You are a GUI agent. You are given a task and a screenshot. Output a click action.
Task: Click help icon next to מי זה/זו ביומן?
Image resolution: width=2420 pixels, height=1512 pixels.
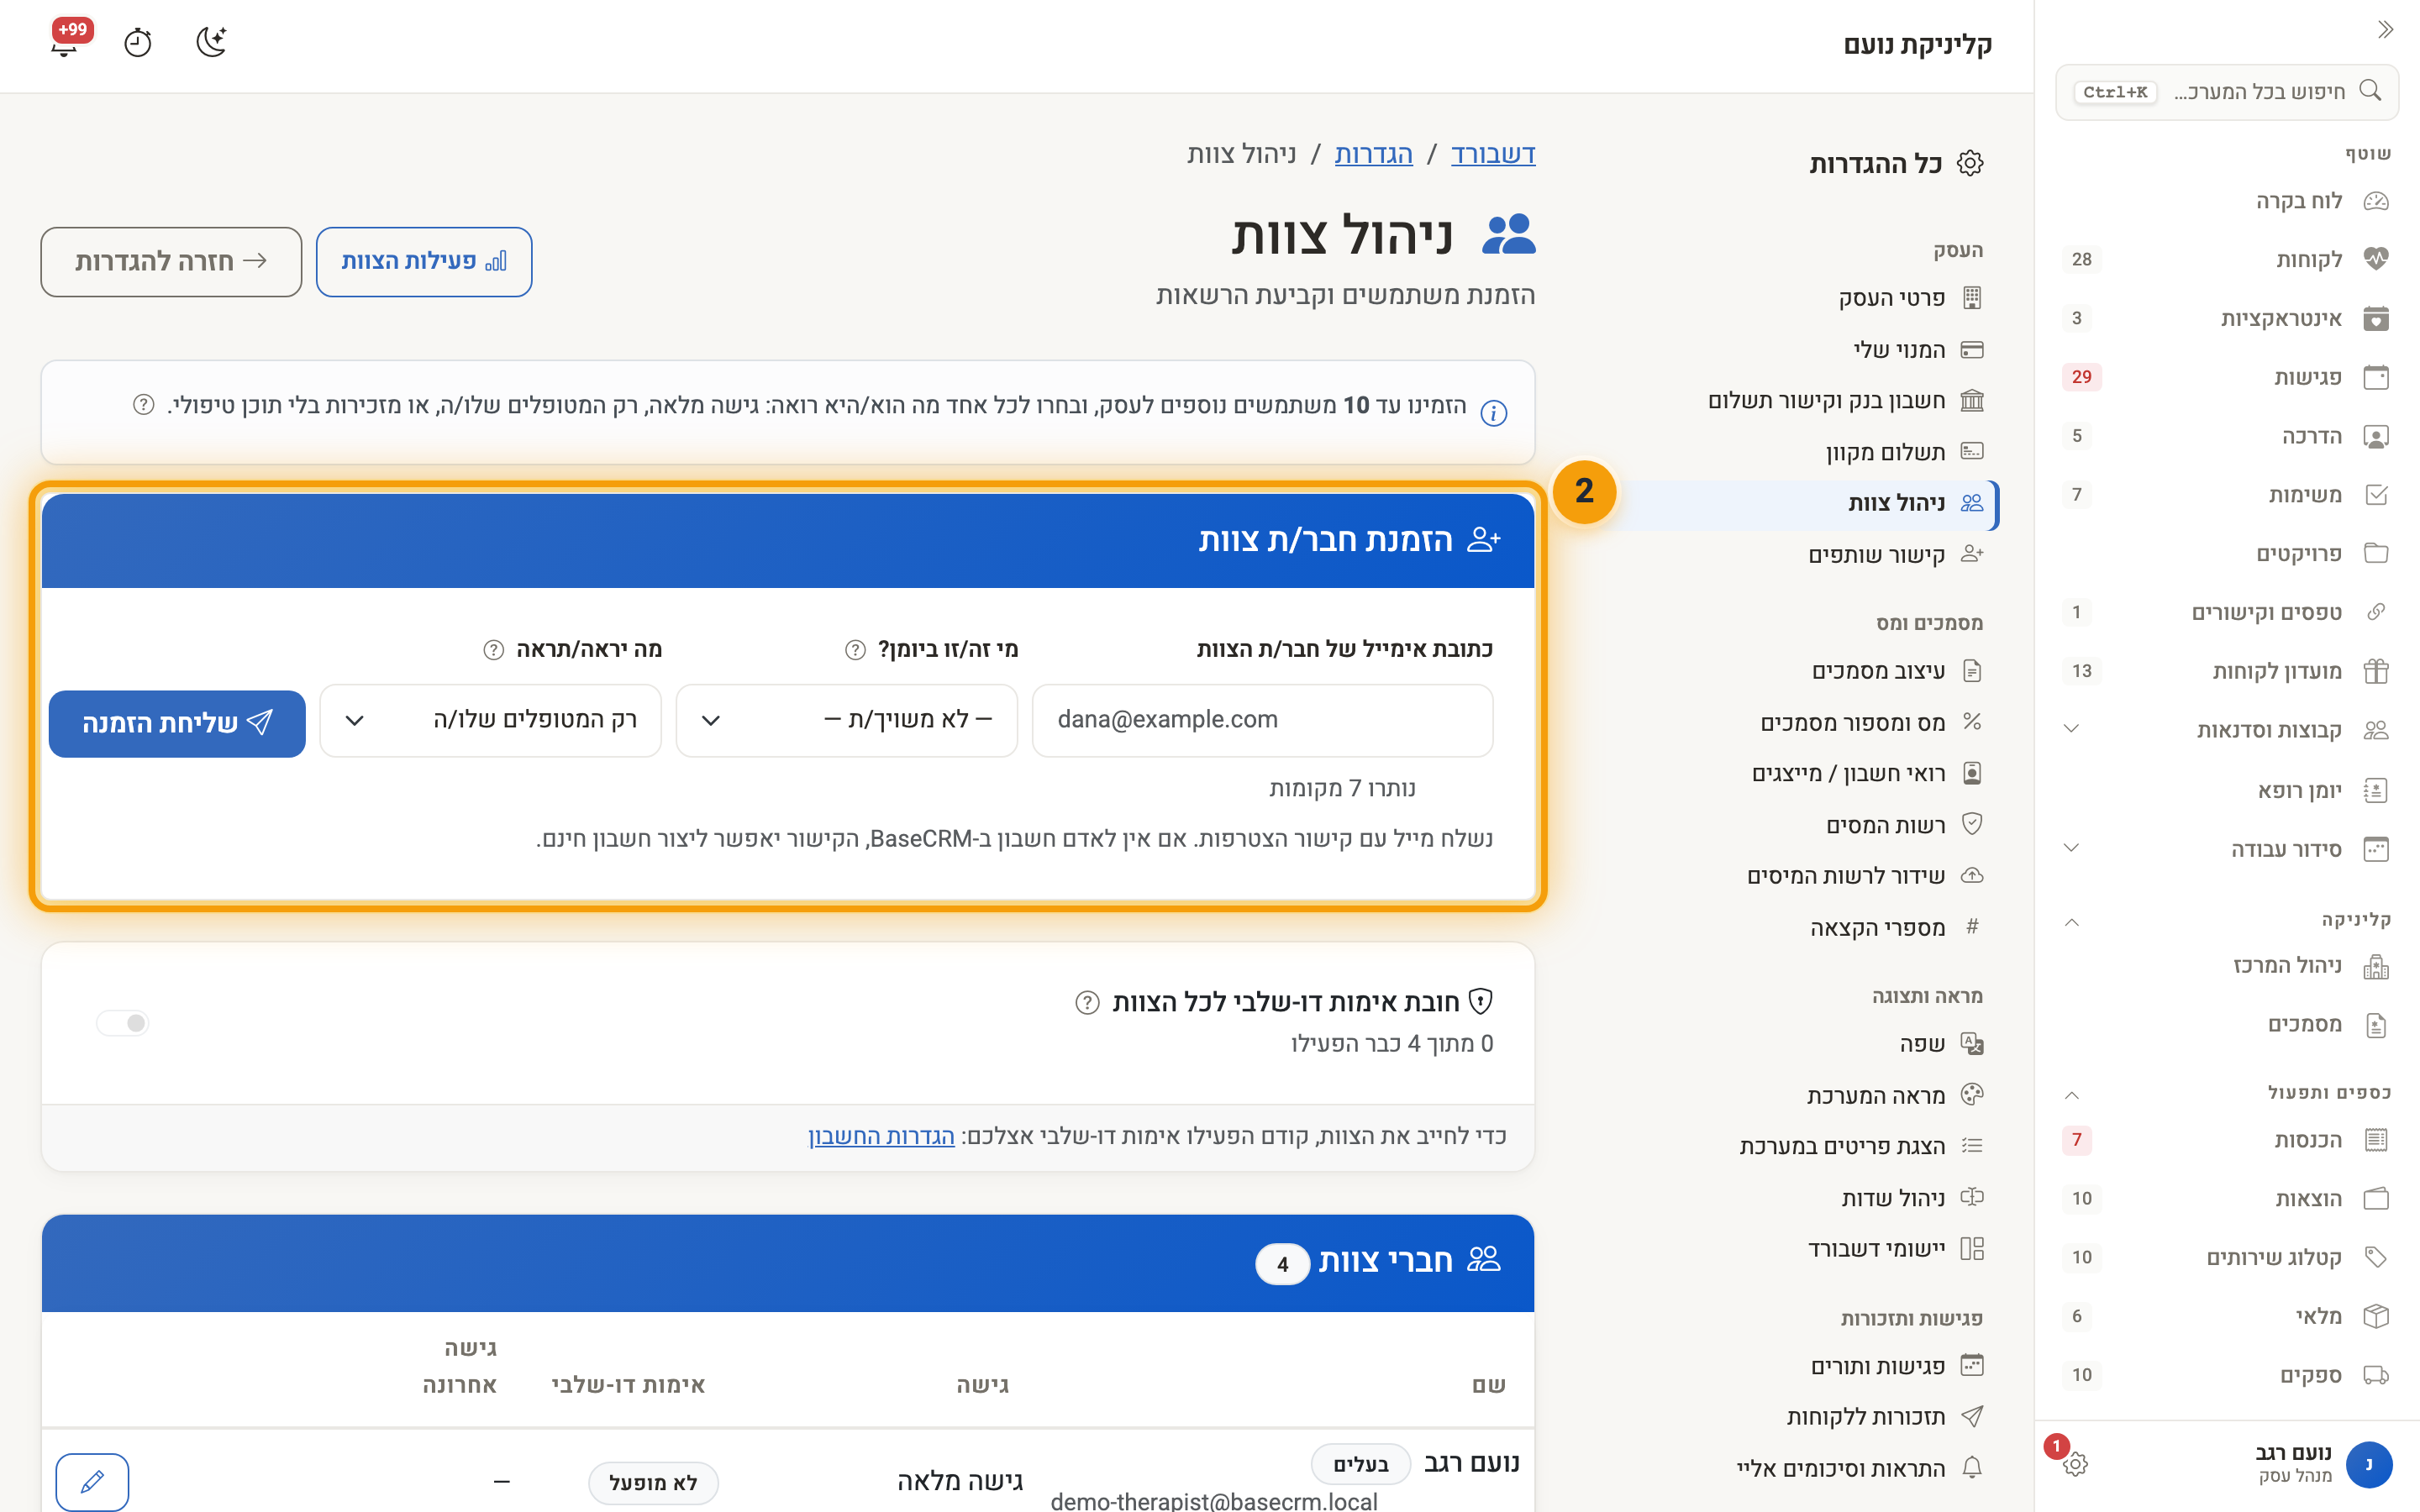click(855, 650)
